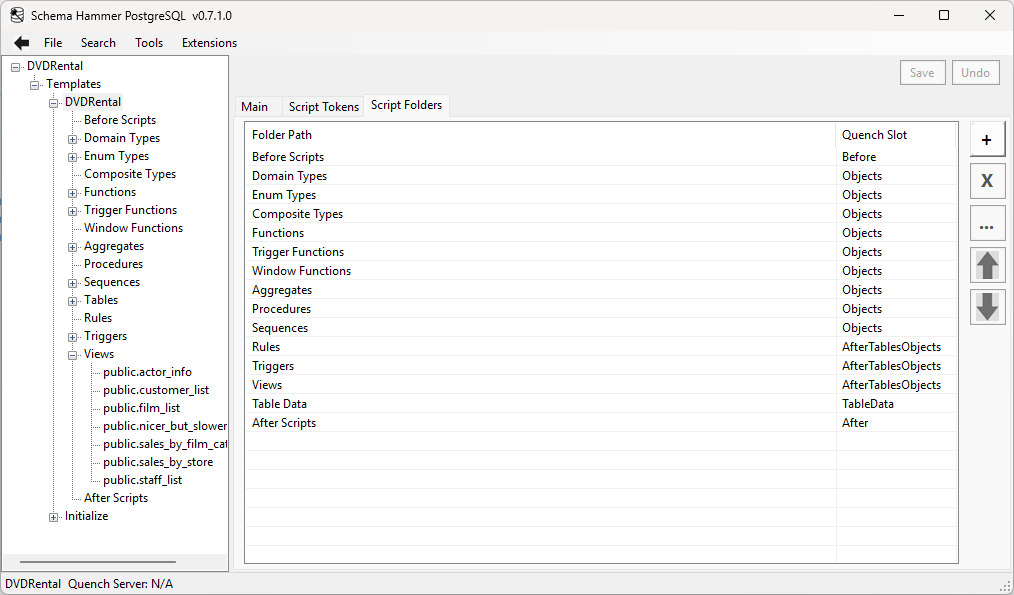Click the add (+) row button
This screenshot has height=595, width=1014.
987,139
